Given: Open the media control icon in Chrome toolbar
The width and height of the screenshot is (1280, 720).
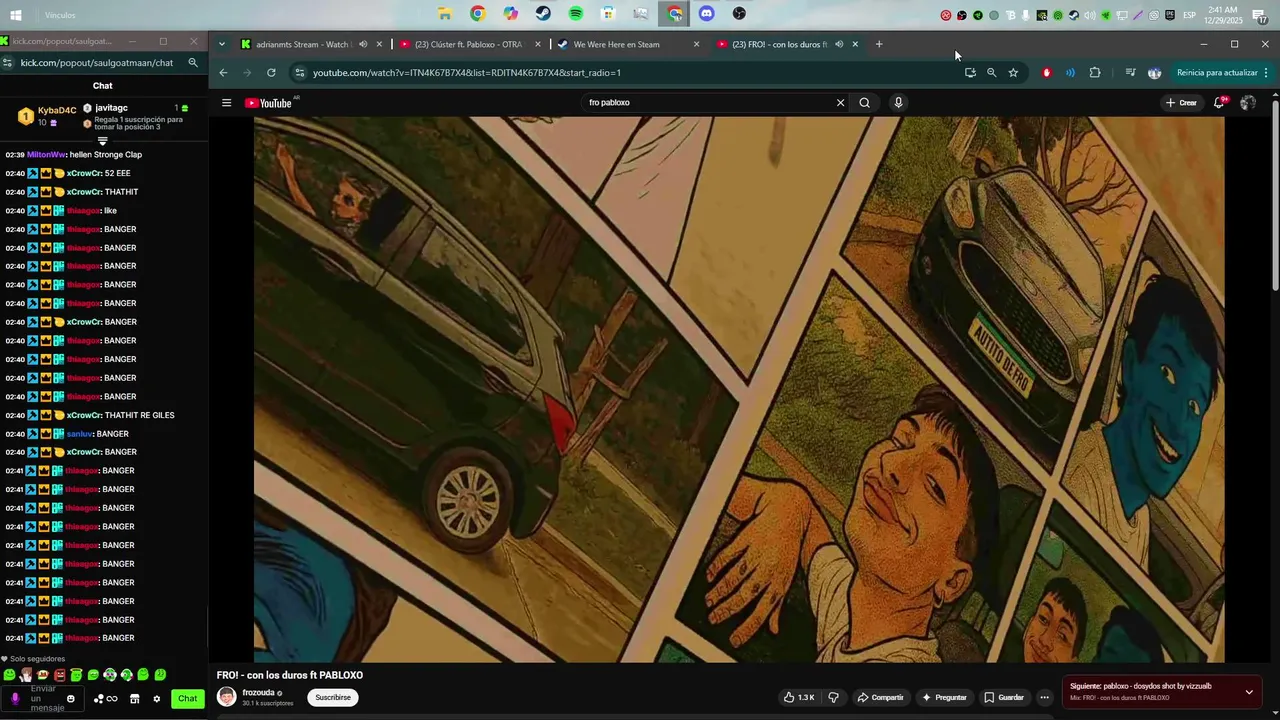Looking at the screenshot, I should coord(1130,72).
